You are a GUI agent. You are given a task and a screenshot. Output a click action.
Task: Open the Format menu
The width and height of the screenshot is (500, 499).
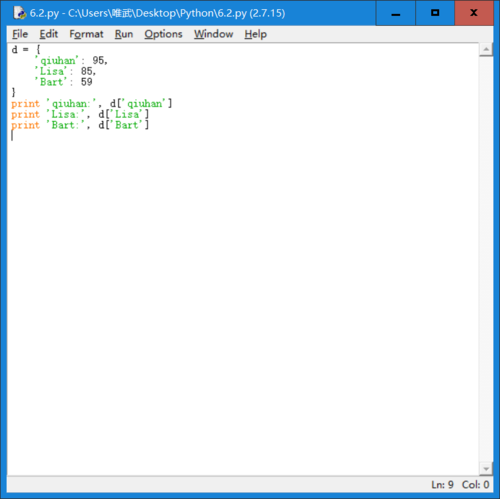click(x=86, y=34)
